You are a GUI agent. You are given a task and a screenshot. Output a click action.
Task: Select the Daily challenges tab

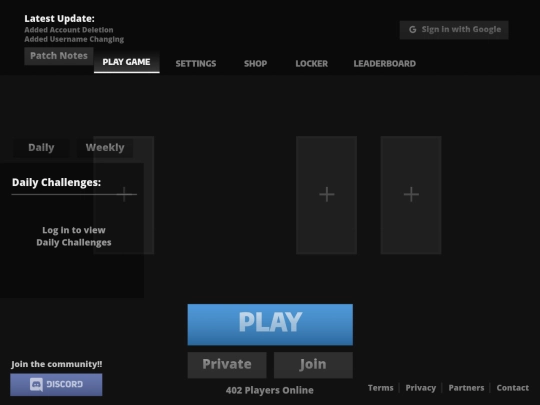point(41,147)
